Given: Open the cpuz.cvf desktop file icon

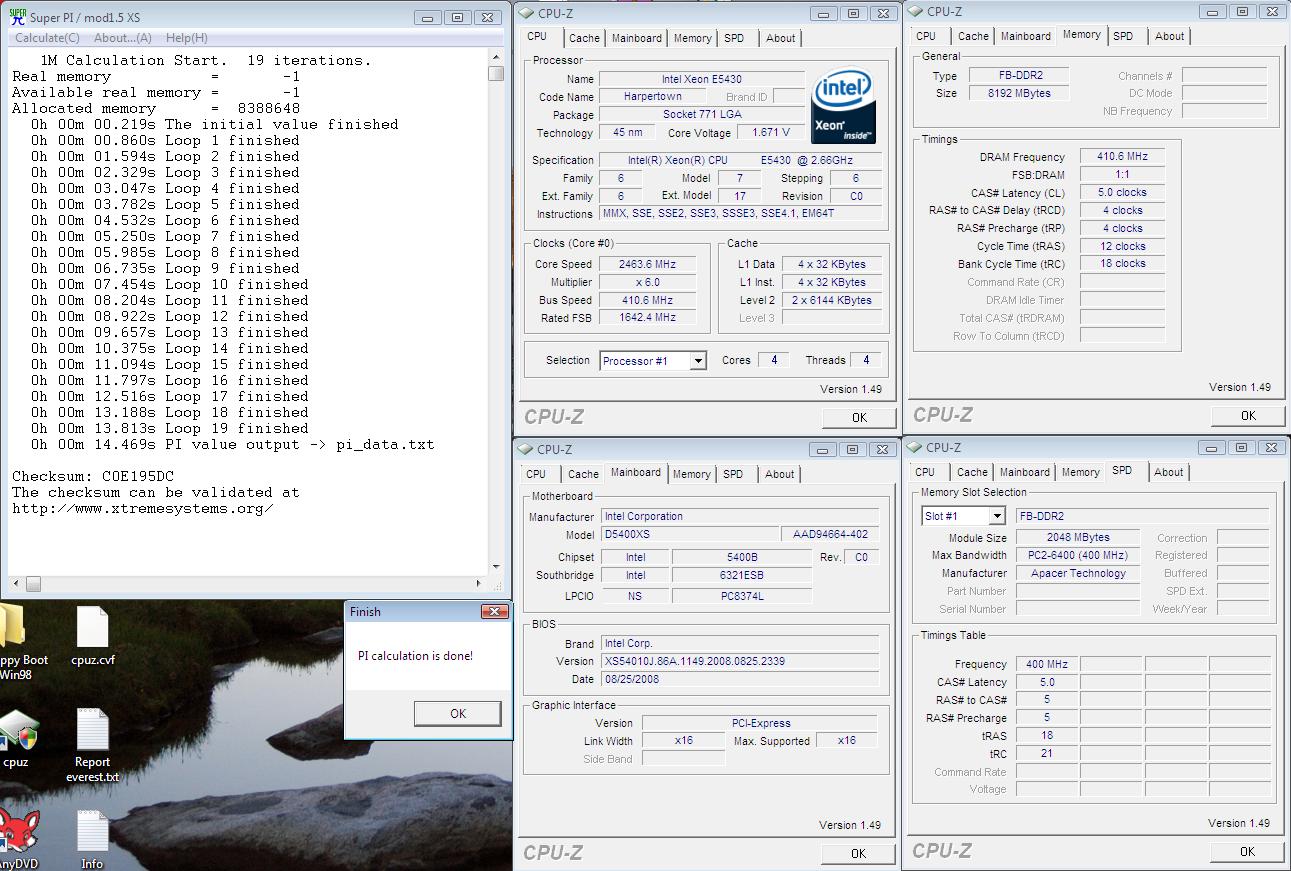Looking at the screenshot, I should (x=92, y=635).
